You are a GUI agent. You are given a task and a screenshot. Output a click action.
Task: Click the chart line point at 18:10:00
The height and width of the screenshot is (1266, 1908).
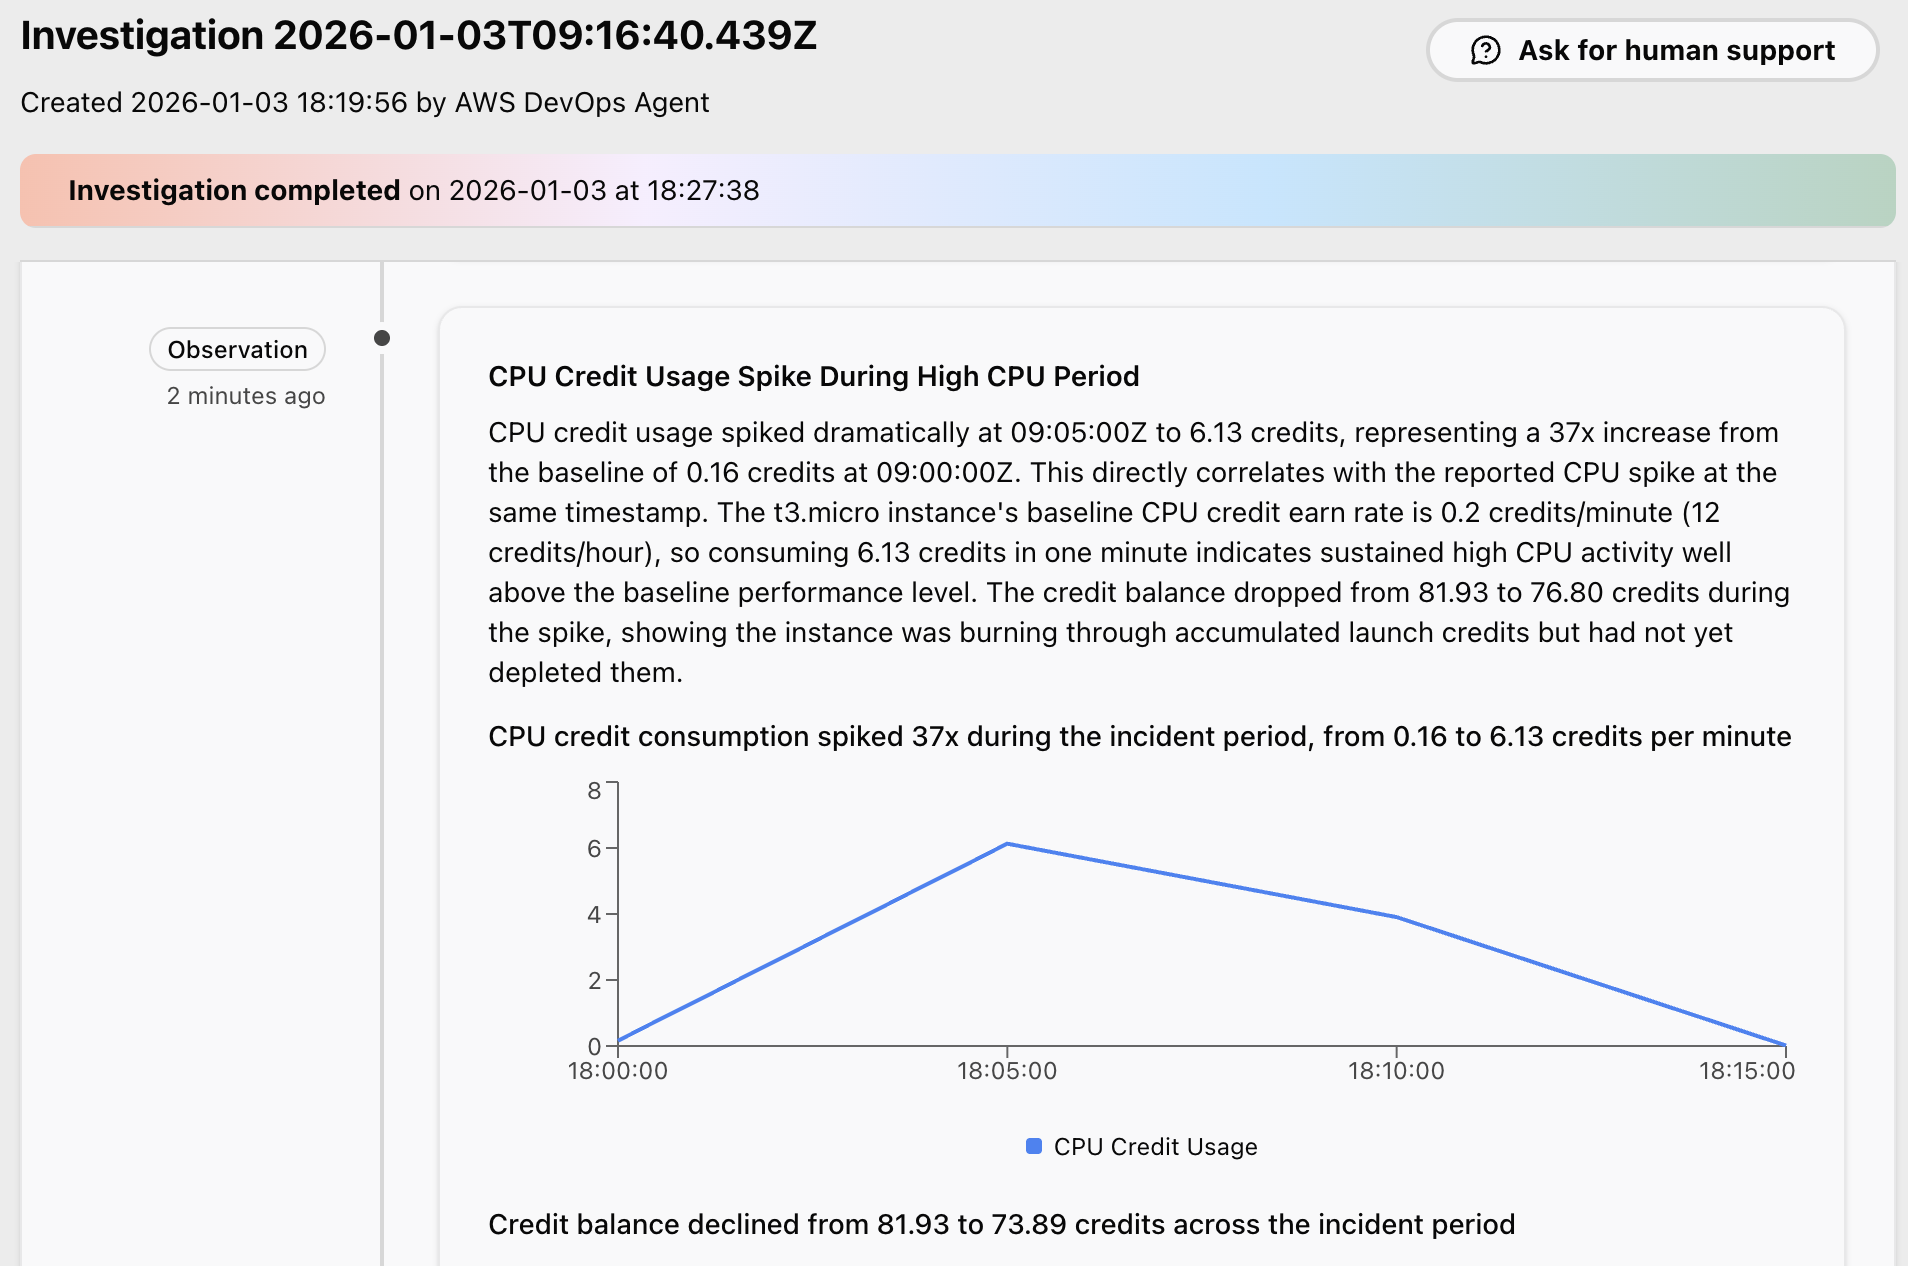(1396, 917)
